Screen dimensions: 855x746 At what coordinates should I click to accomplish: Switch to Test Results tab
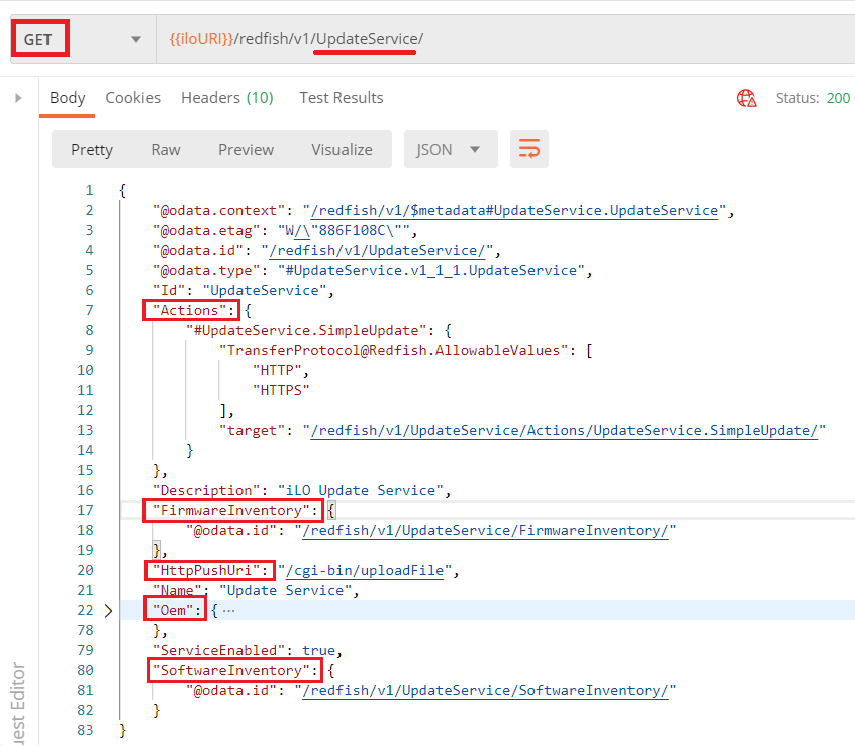coord(341,98)
